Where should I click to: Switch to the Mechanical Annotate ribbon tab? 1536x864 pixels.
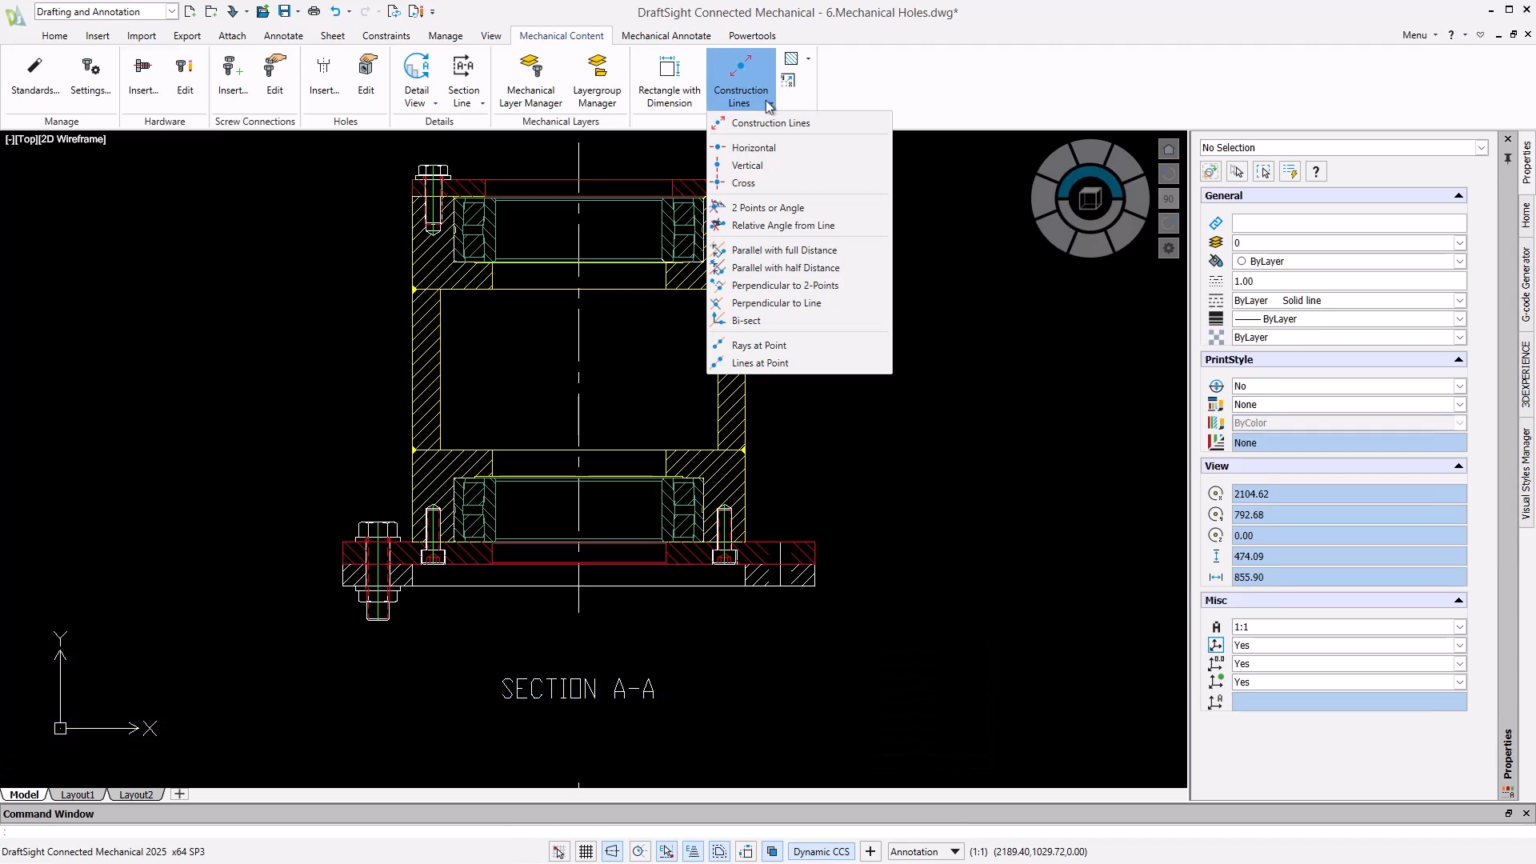[665, 35]
